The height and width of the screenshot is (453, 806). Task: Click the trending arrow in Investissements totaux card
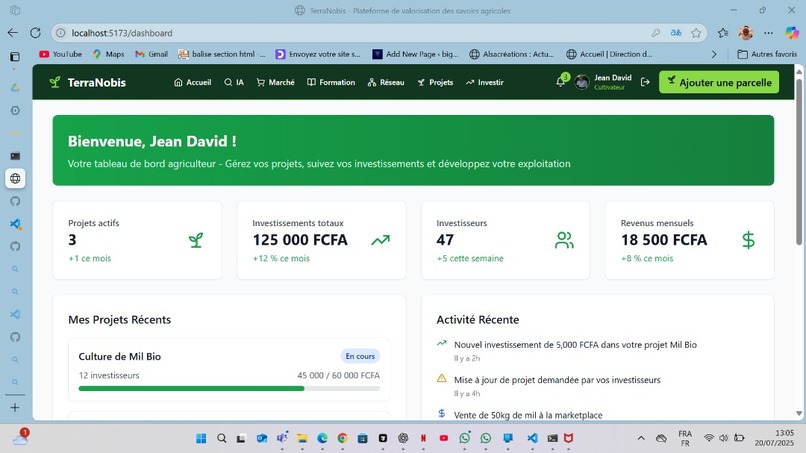coord(380,240)
